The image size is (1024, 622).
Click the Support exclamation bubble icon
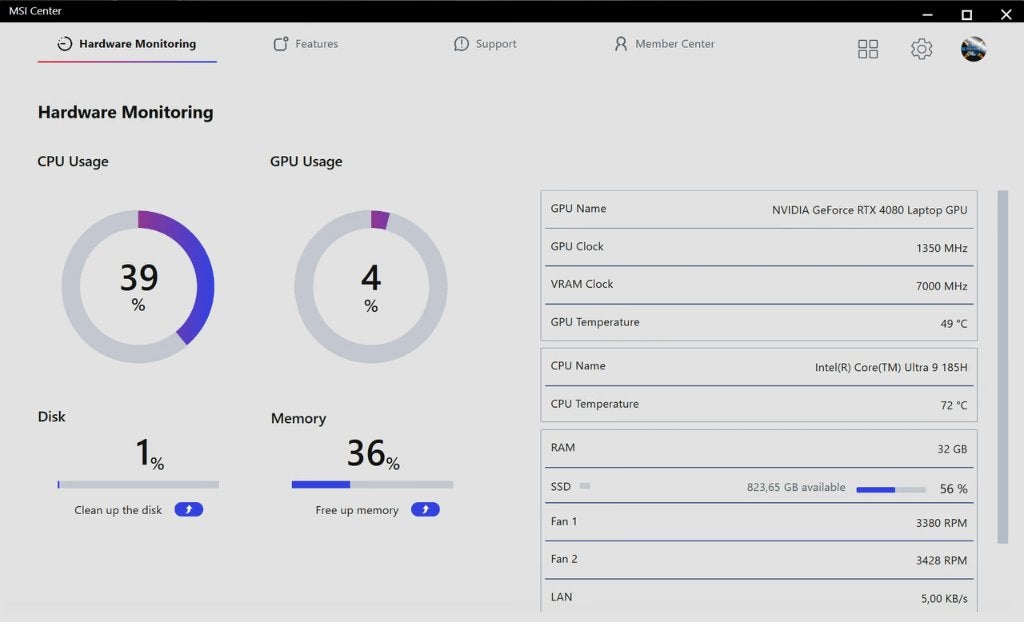click(x=461, y=44)
